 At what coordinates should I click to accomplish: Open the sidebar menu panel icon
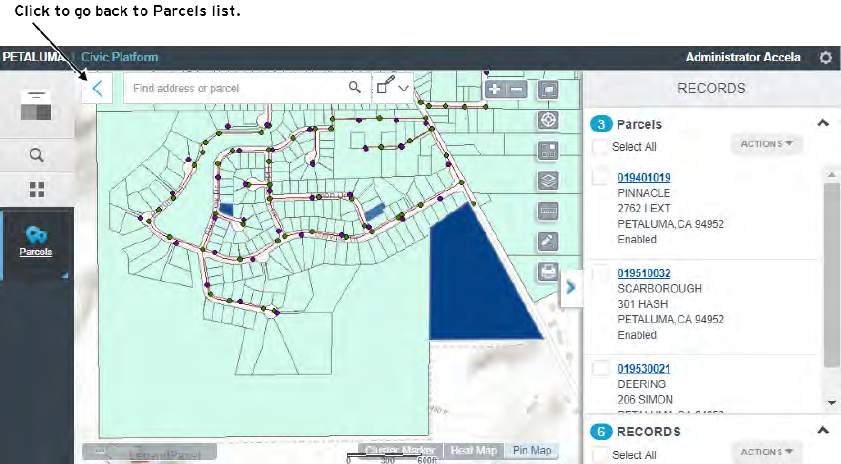(36, 105)
